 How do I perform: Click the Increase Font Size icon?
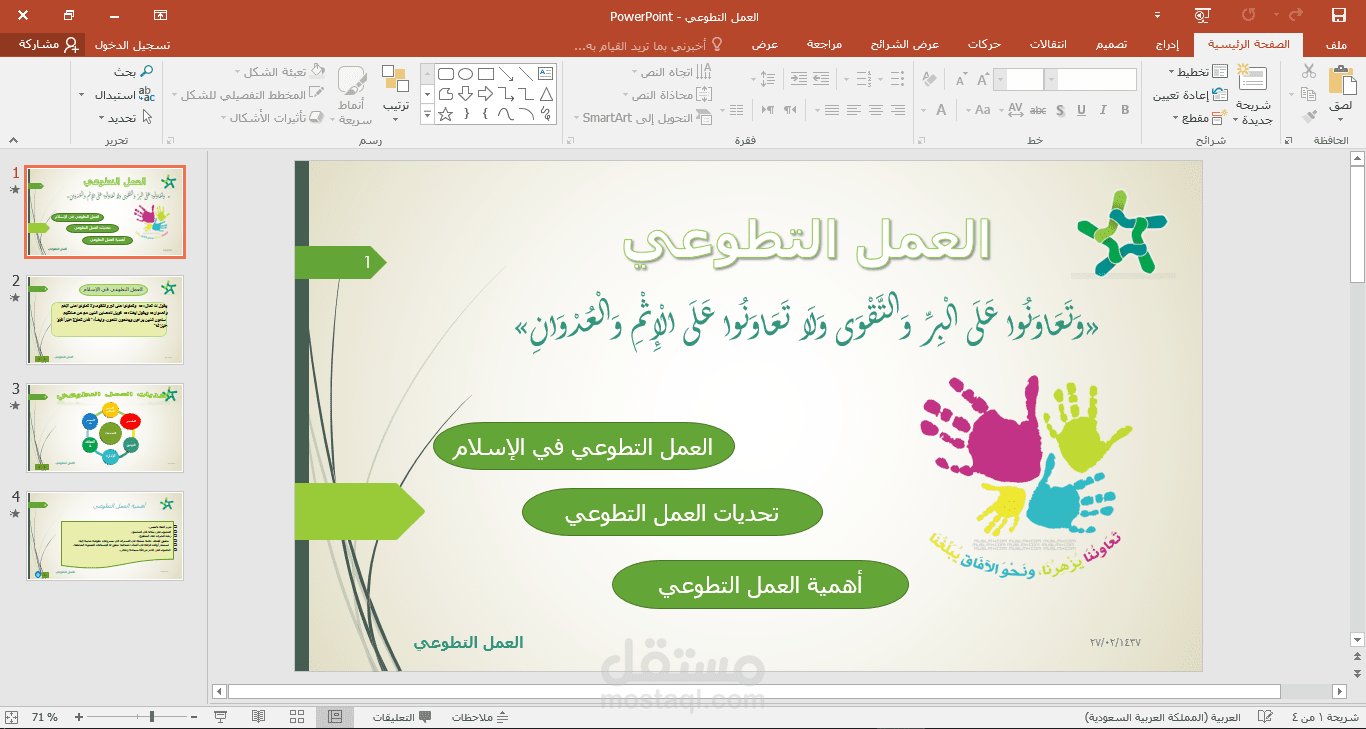coord(982,80)
